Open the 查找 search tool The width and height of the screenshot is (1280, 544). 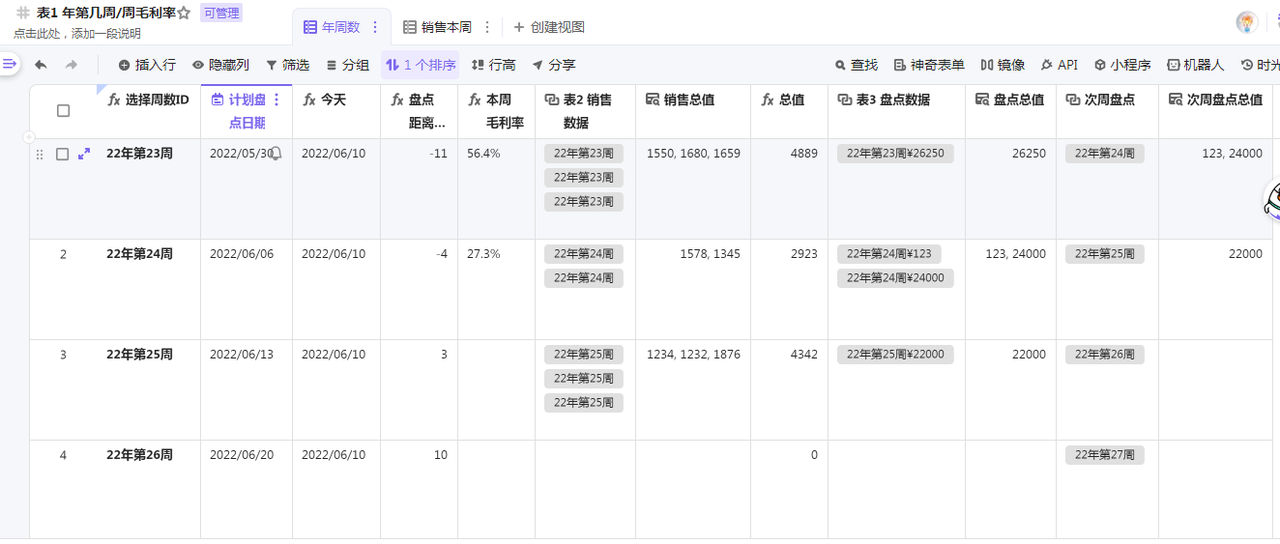(x=856, y=65)
